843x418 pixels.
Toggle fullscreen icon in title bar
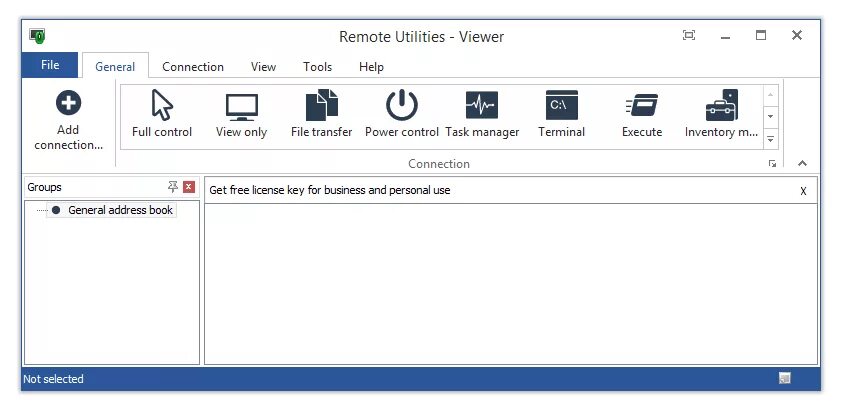(689, 35)
